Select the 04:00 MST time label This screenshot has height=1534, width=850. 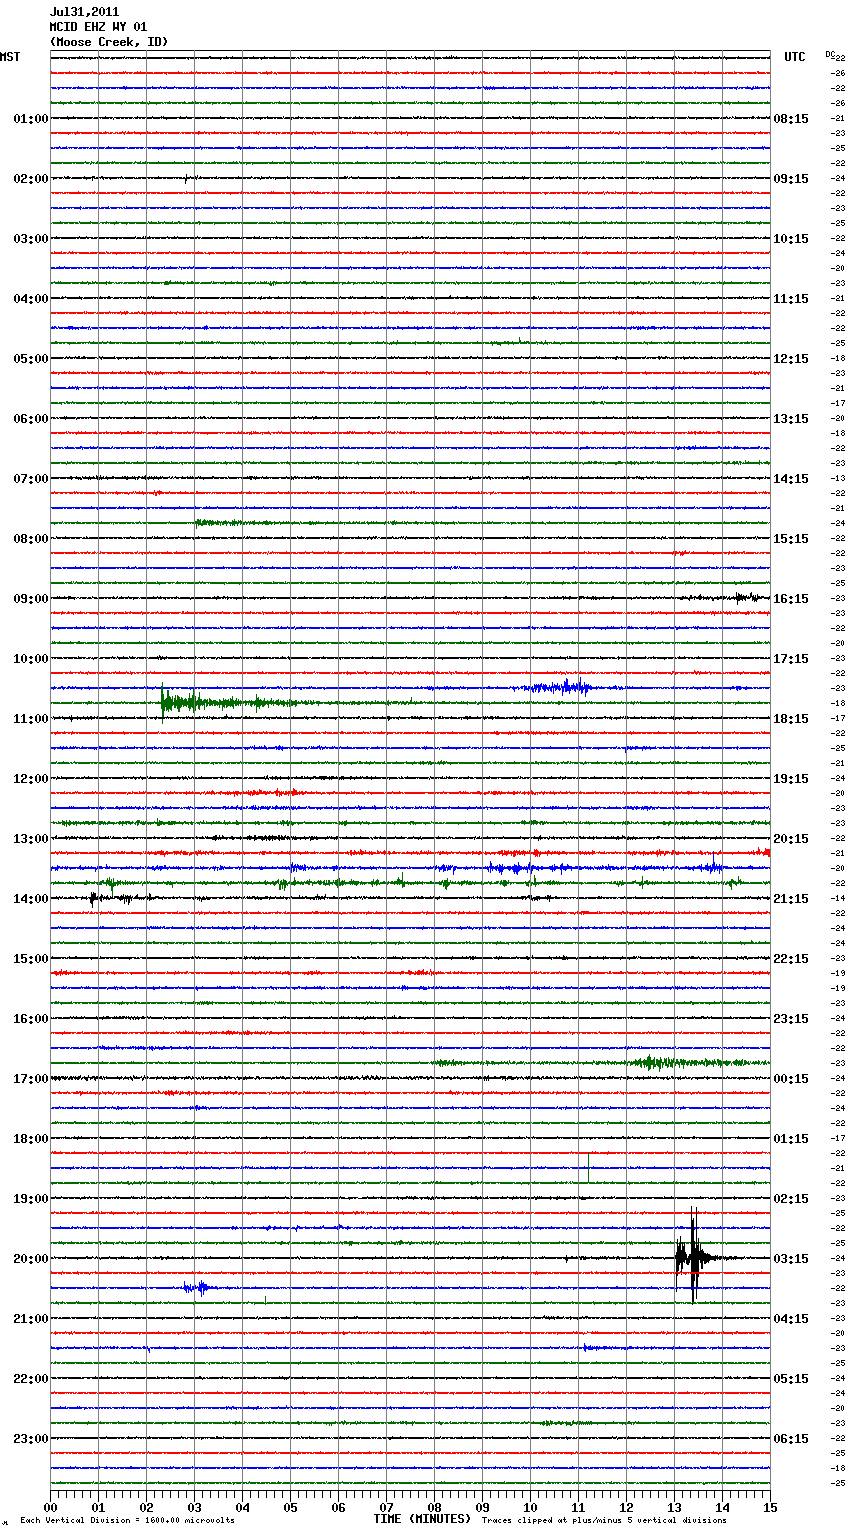tap(30, 299)
